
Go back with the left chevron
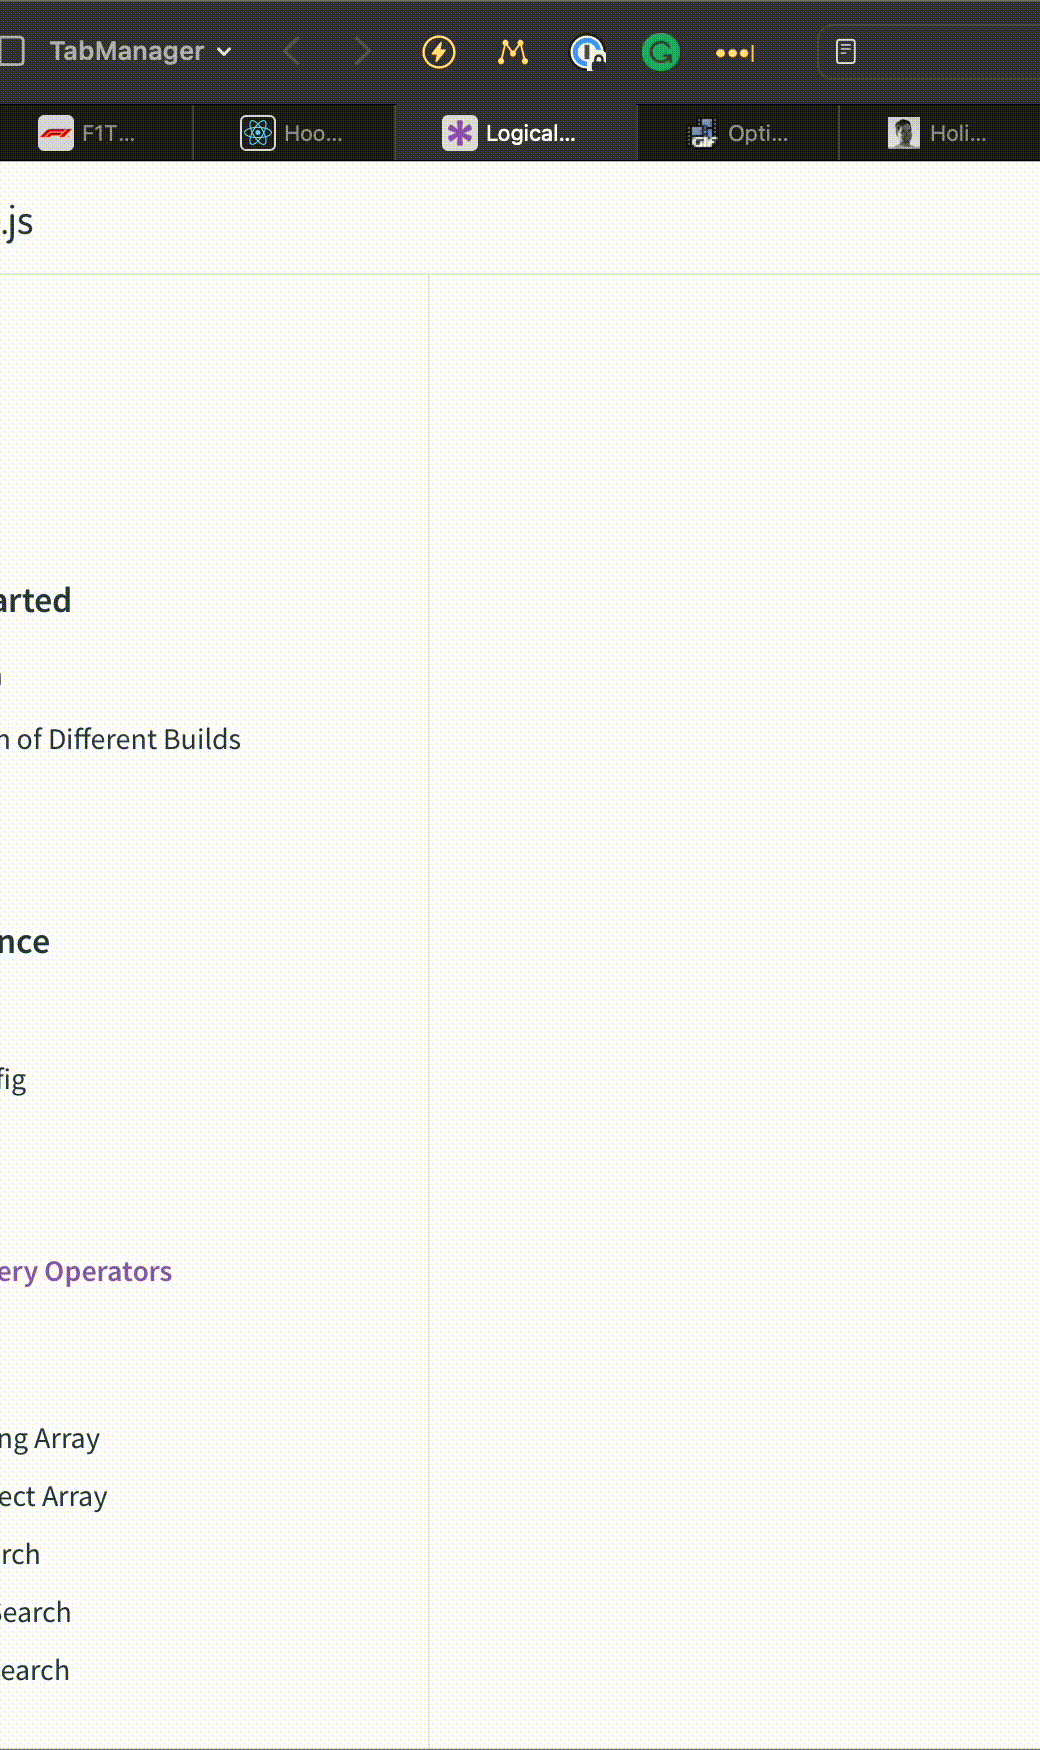click(x=292, y=51)
